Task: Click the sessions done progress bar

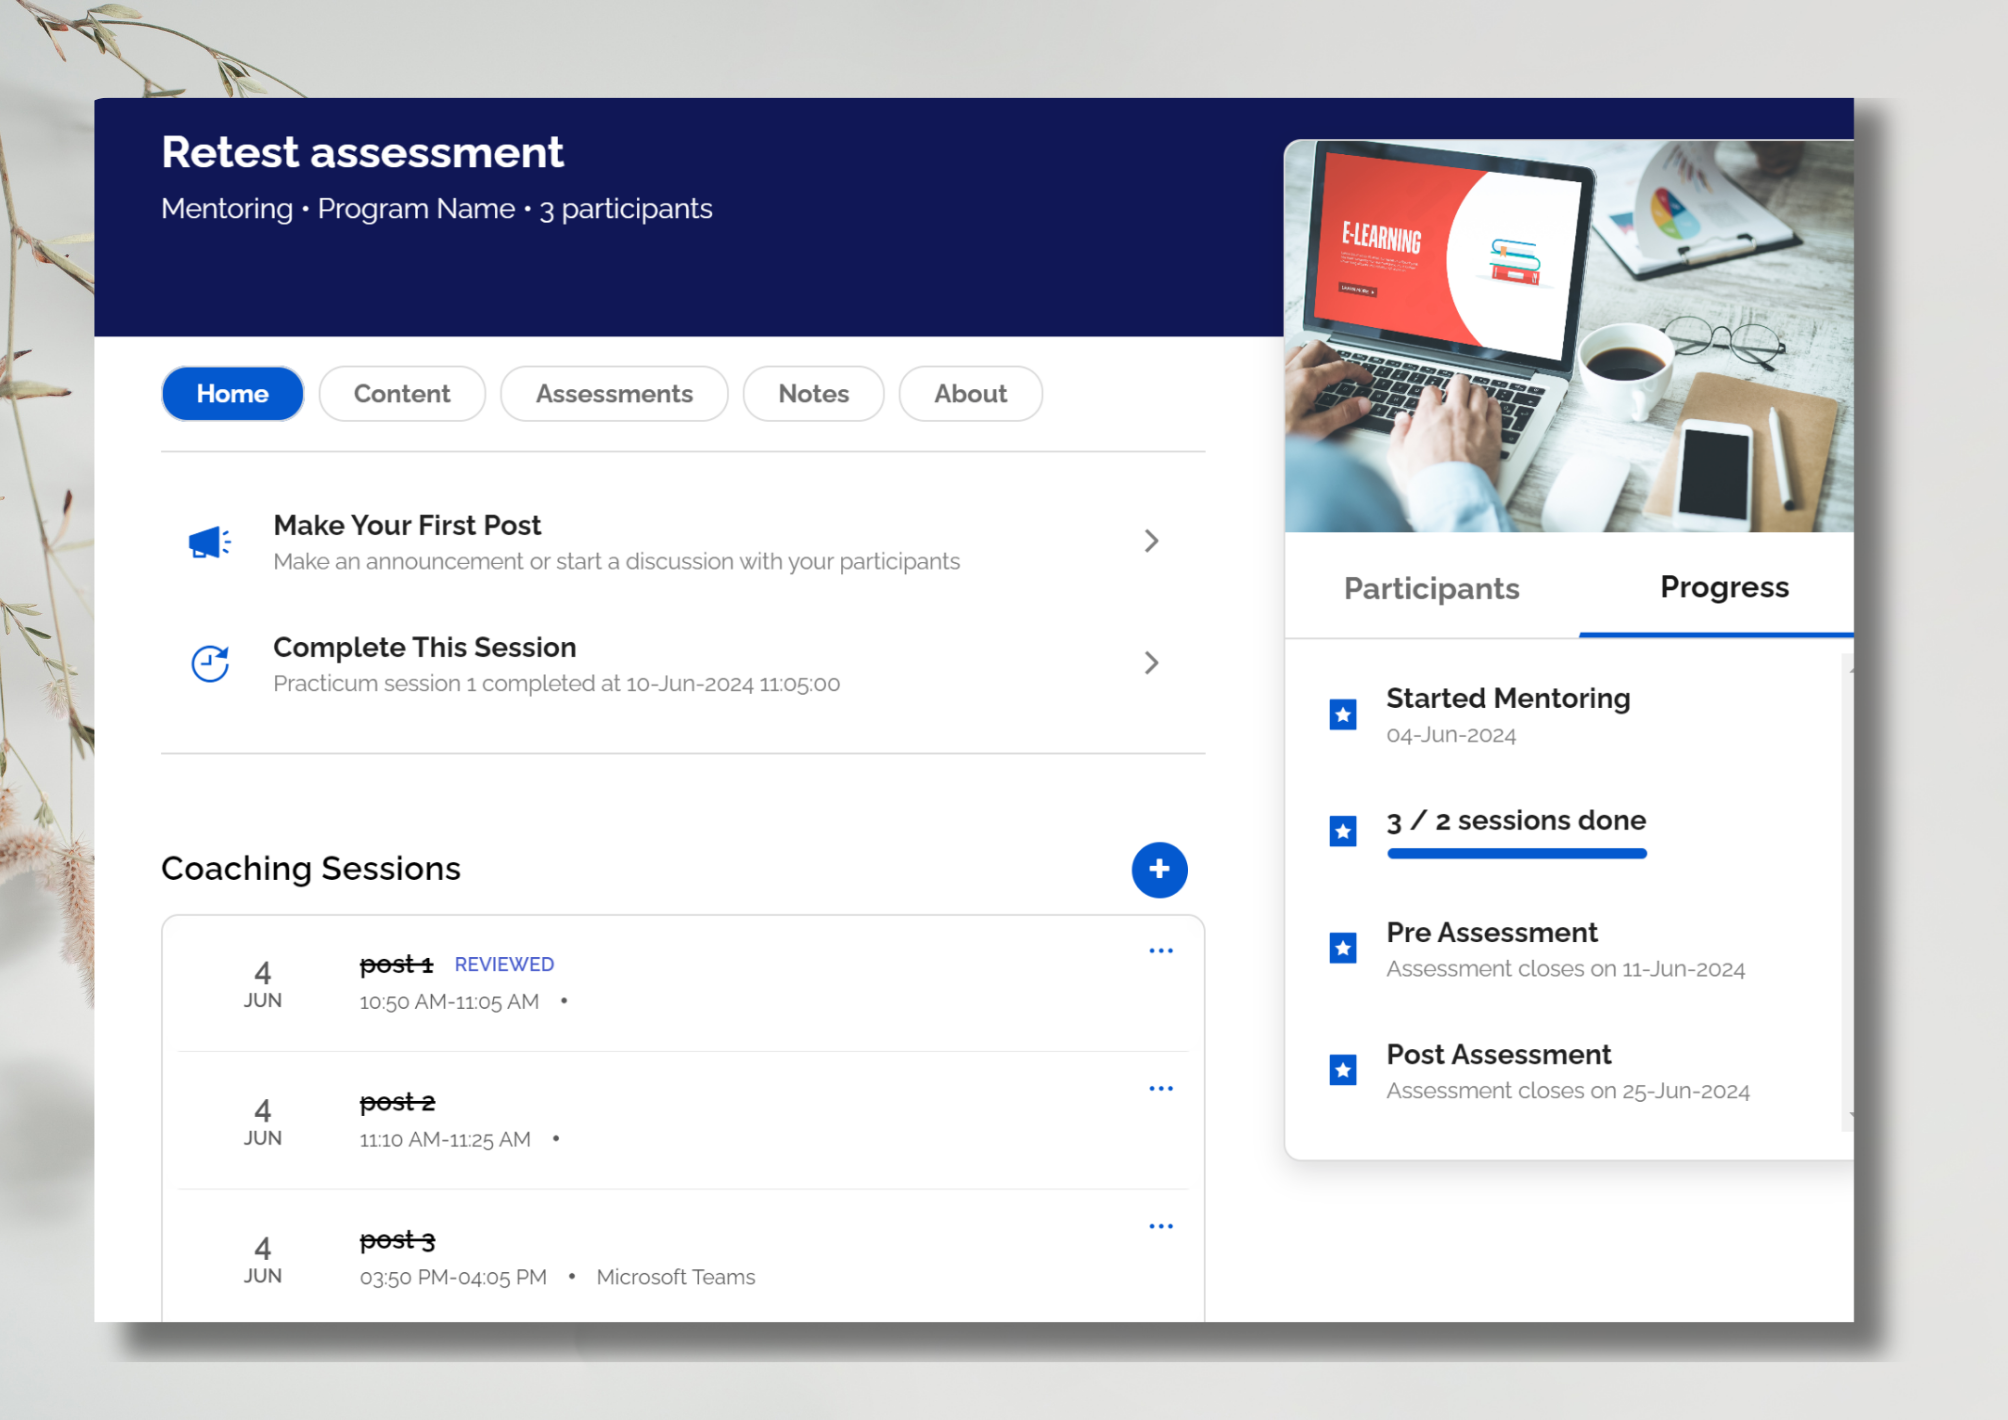Action: click(x=1516, y=854)
